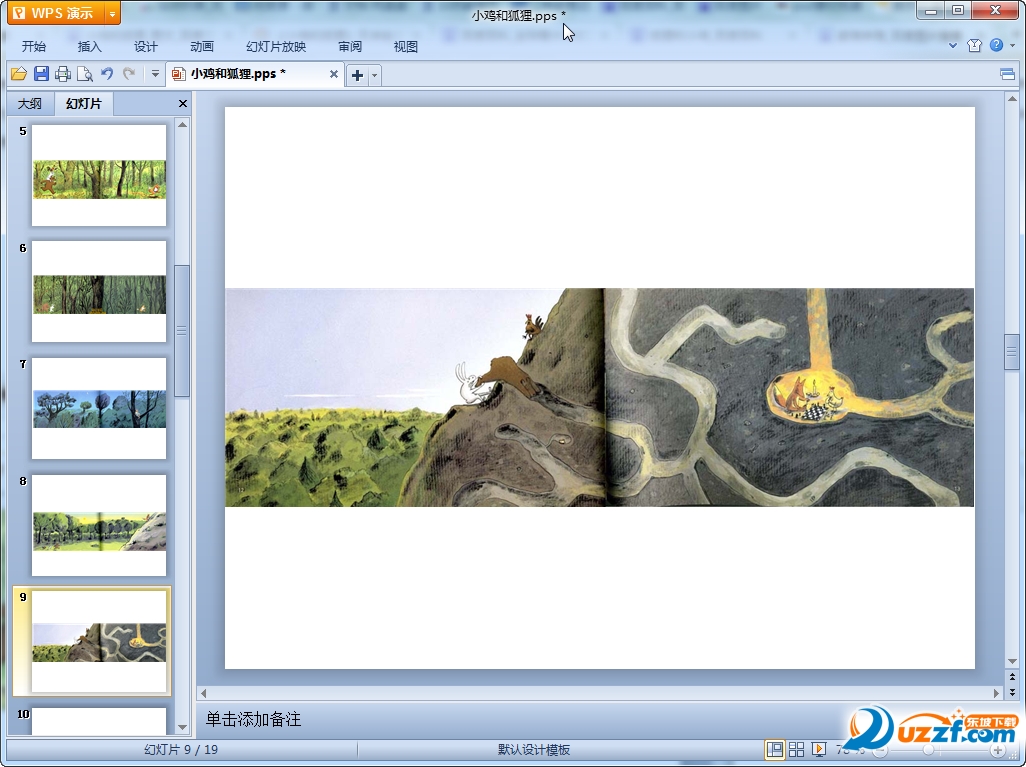Click the thumbnail panel scroll-up arrow
This screenshot has height=767, width=1026.
[183, 124]
